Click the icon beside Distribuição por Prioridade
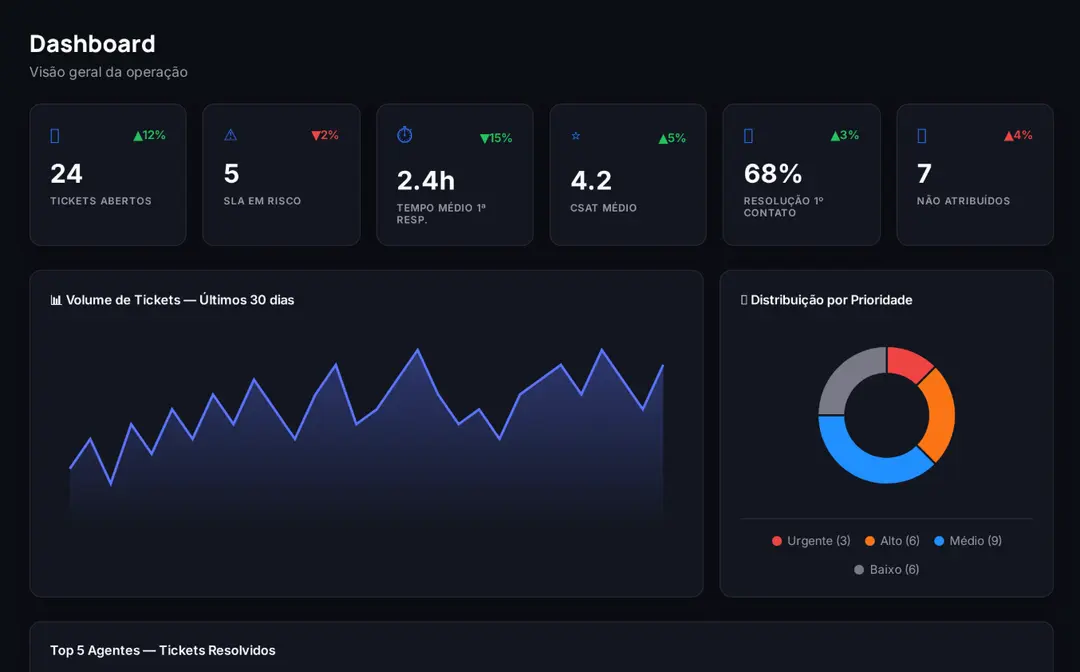 [744, 300]
